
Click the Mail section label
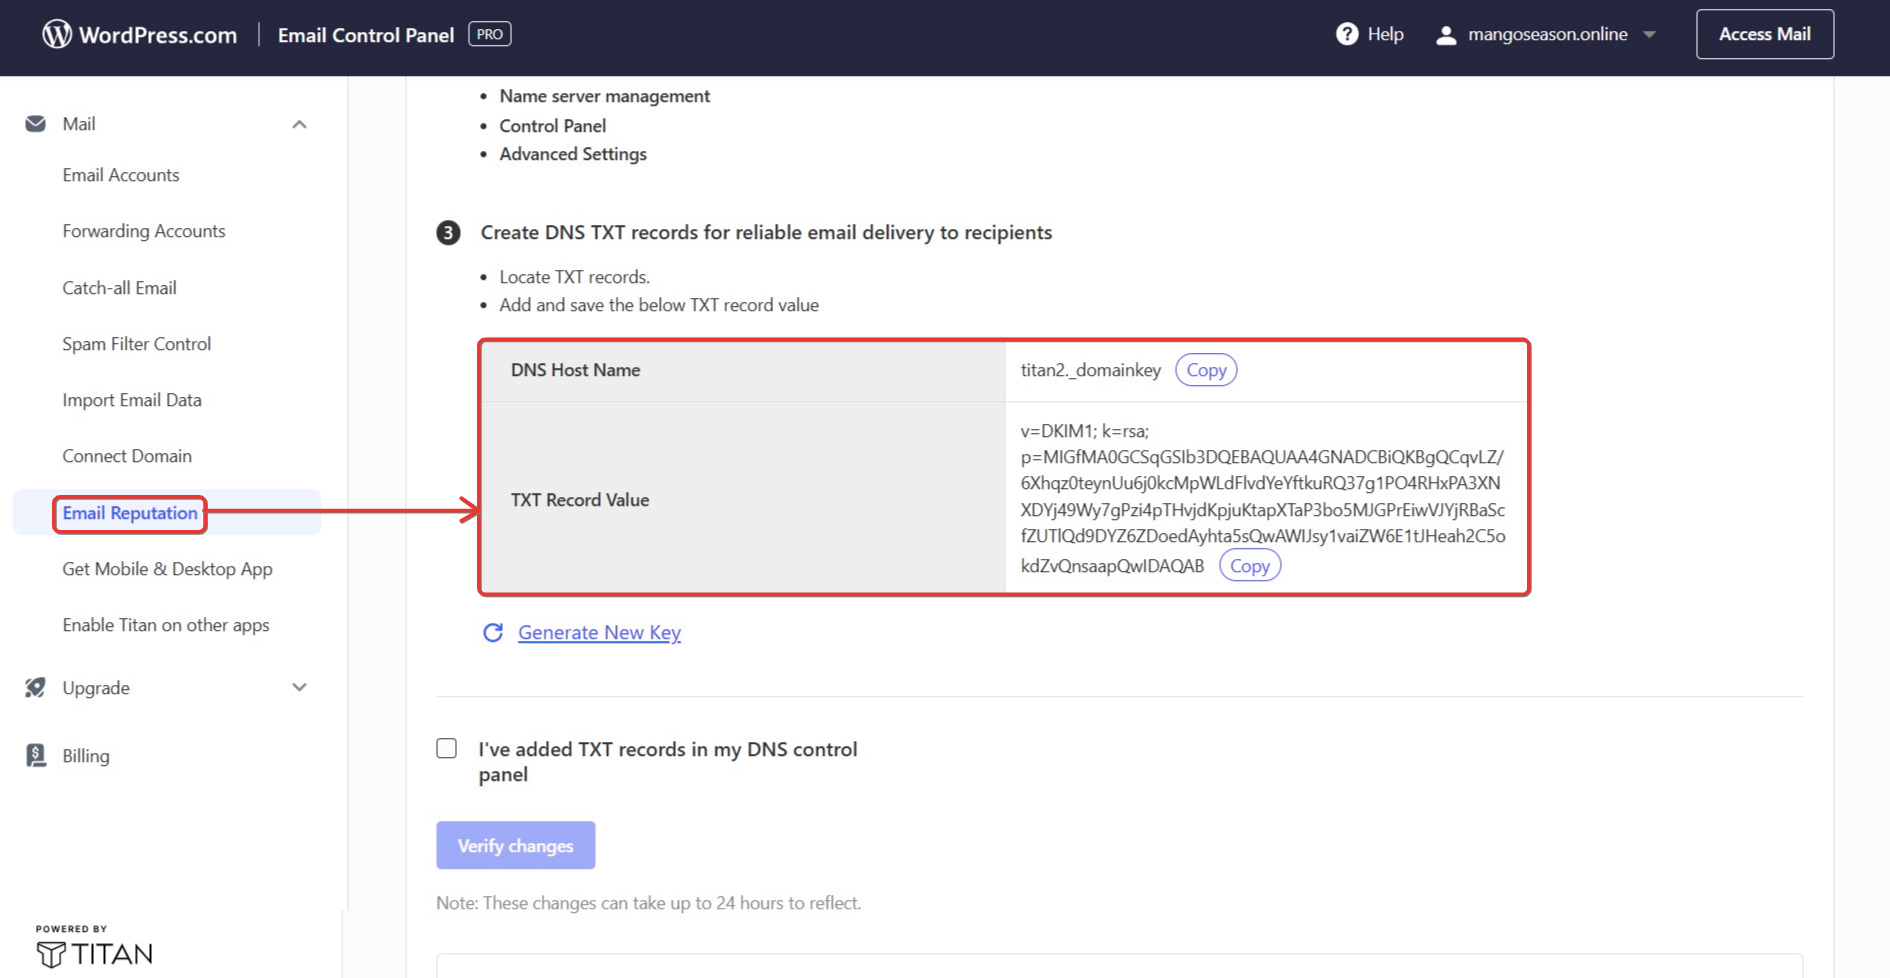[79, 124]
